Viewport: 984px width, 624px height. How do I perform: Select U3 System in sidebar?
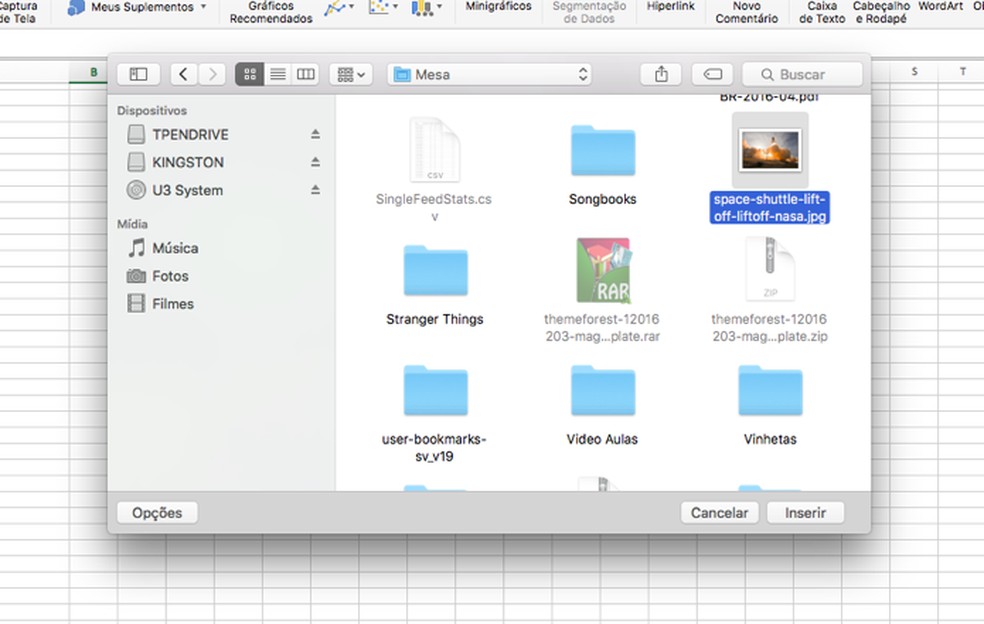click(187, 190)
